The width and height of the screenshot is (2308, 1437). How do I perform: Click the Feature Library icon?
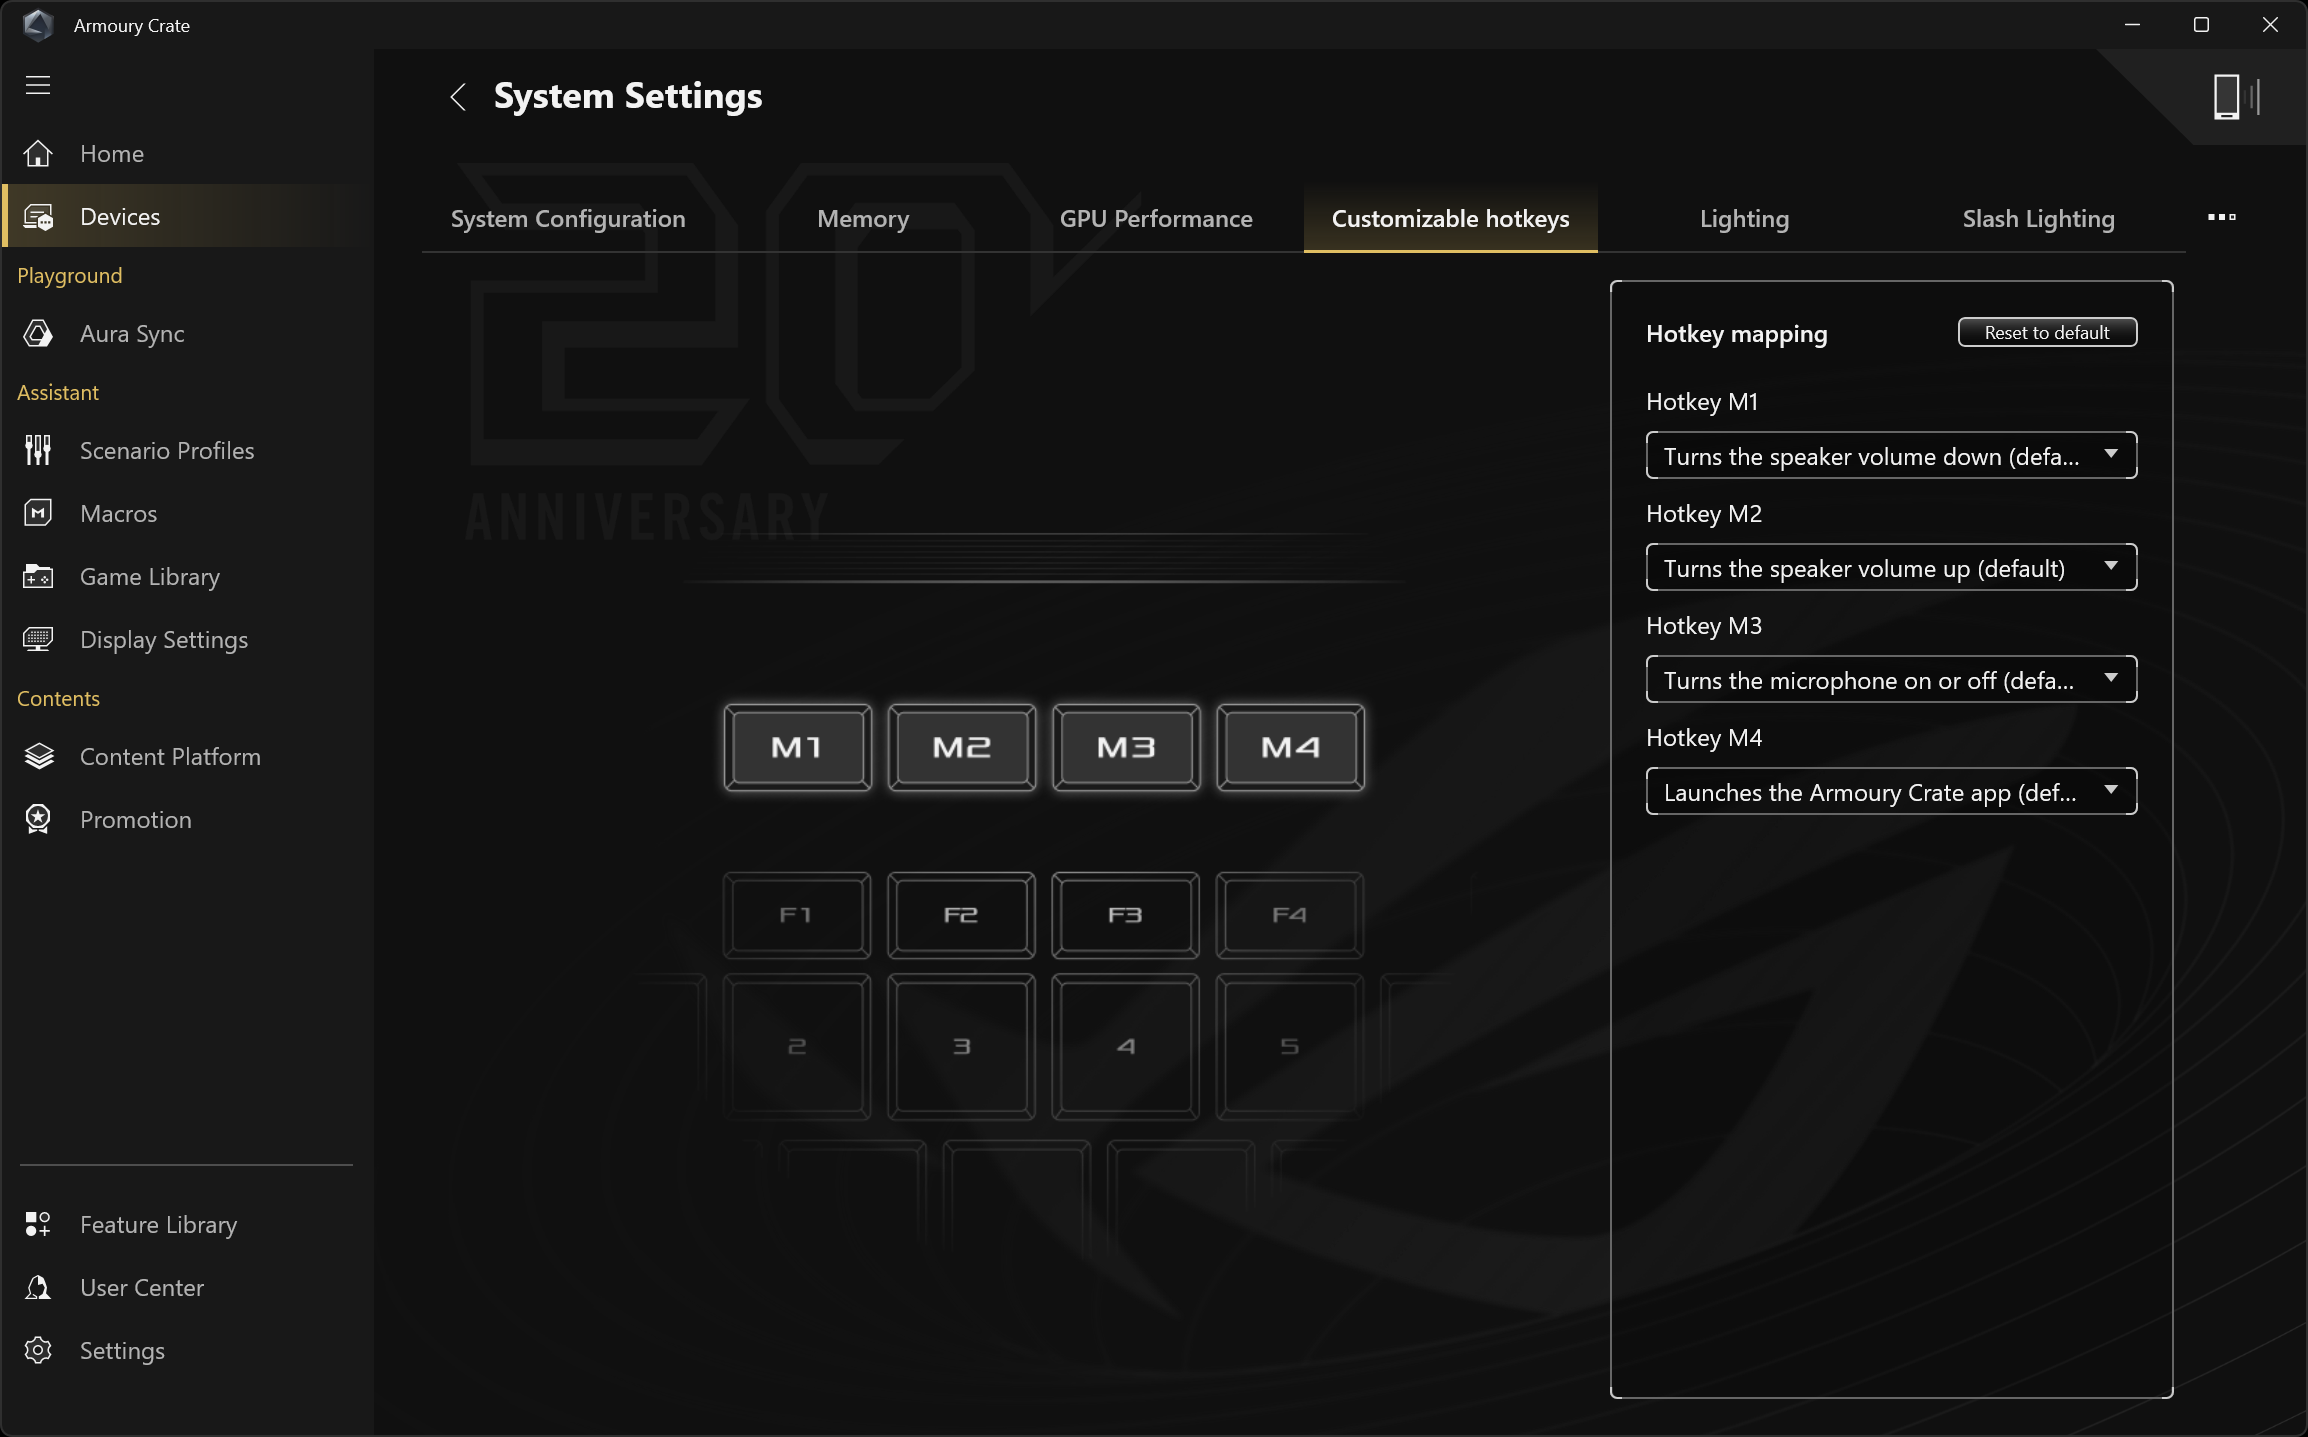click(x=38, y=1225)
